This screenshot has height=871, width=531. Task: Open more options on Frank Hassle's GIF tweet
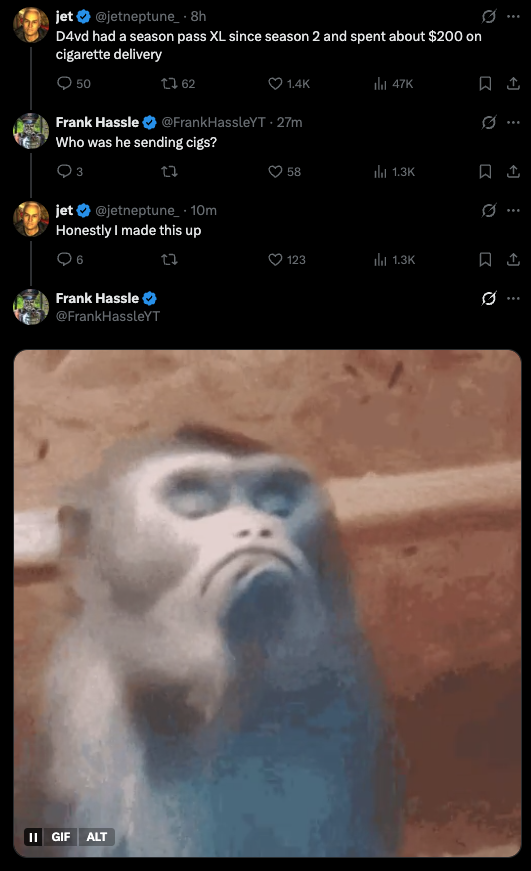[513, 298]
